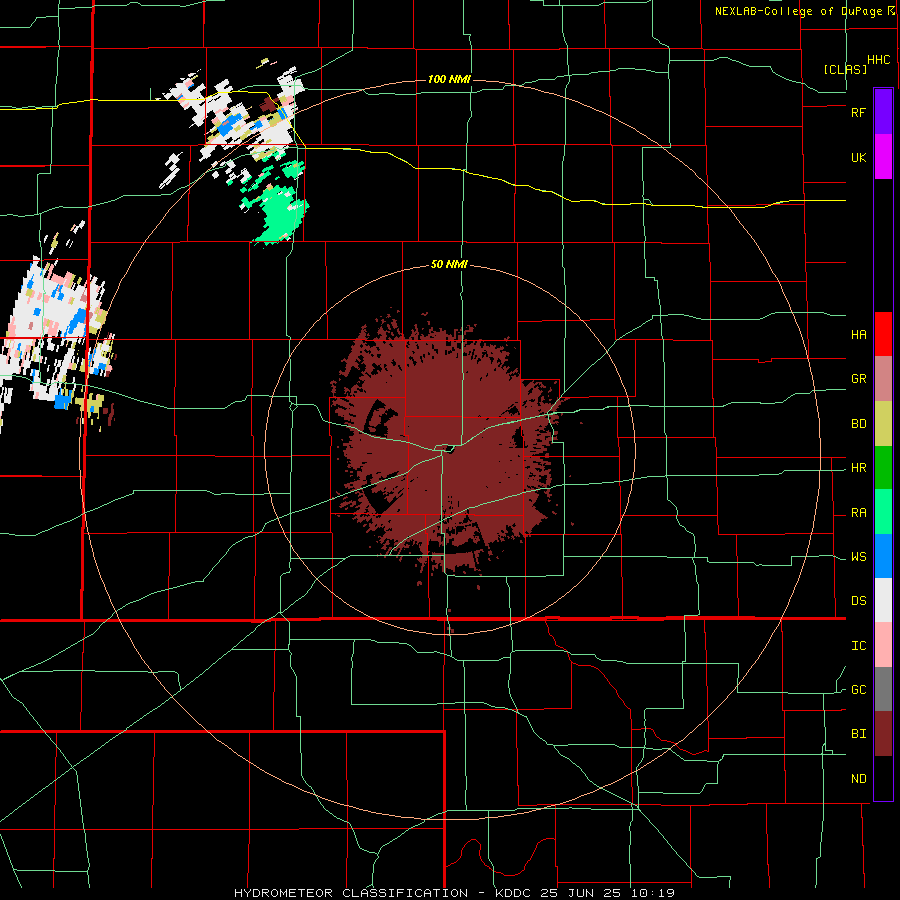
Task: Click the BD legend label
Action: 858,424
